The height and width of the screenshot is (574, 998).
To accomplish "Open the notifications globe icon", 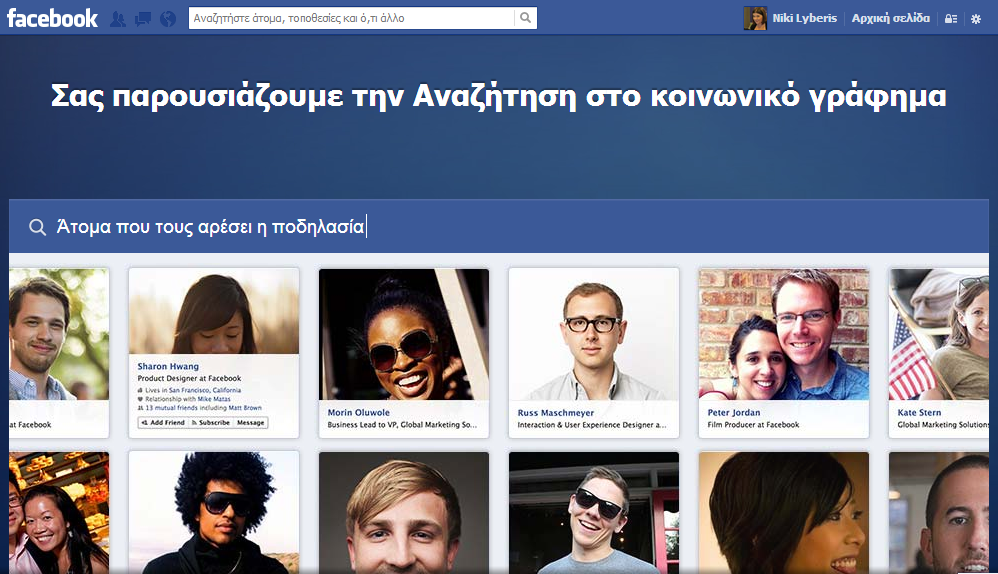I will [167, 19].
